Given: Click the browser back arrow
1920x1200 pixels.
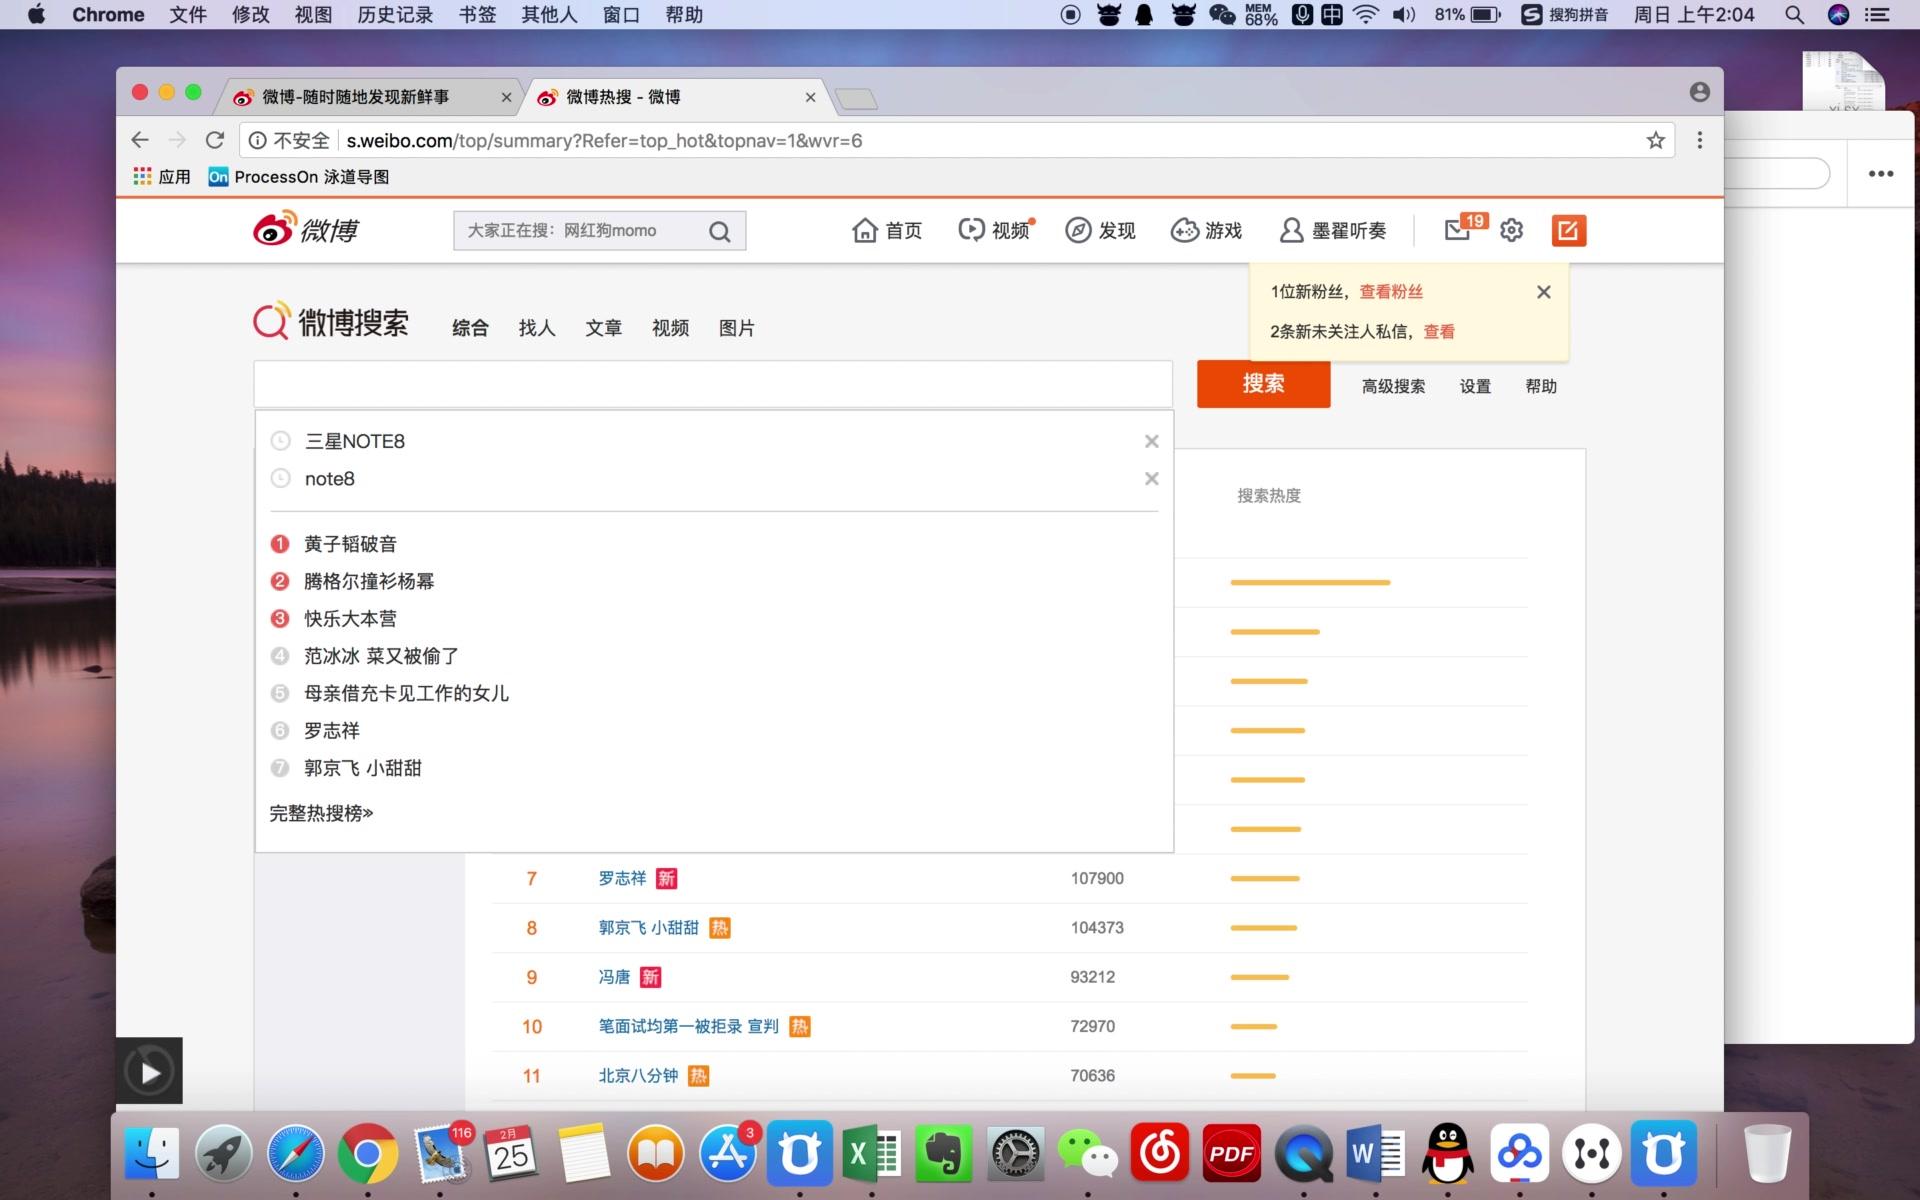Looking at the screenshot, I should [x=140, y=140].
